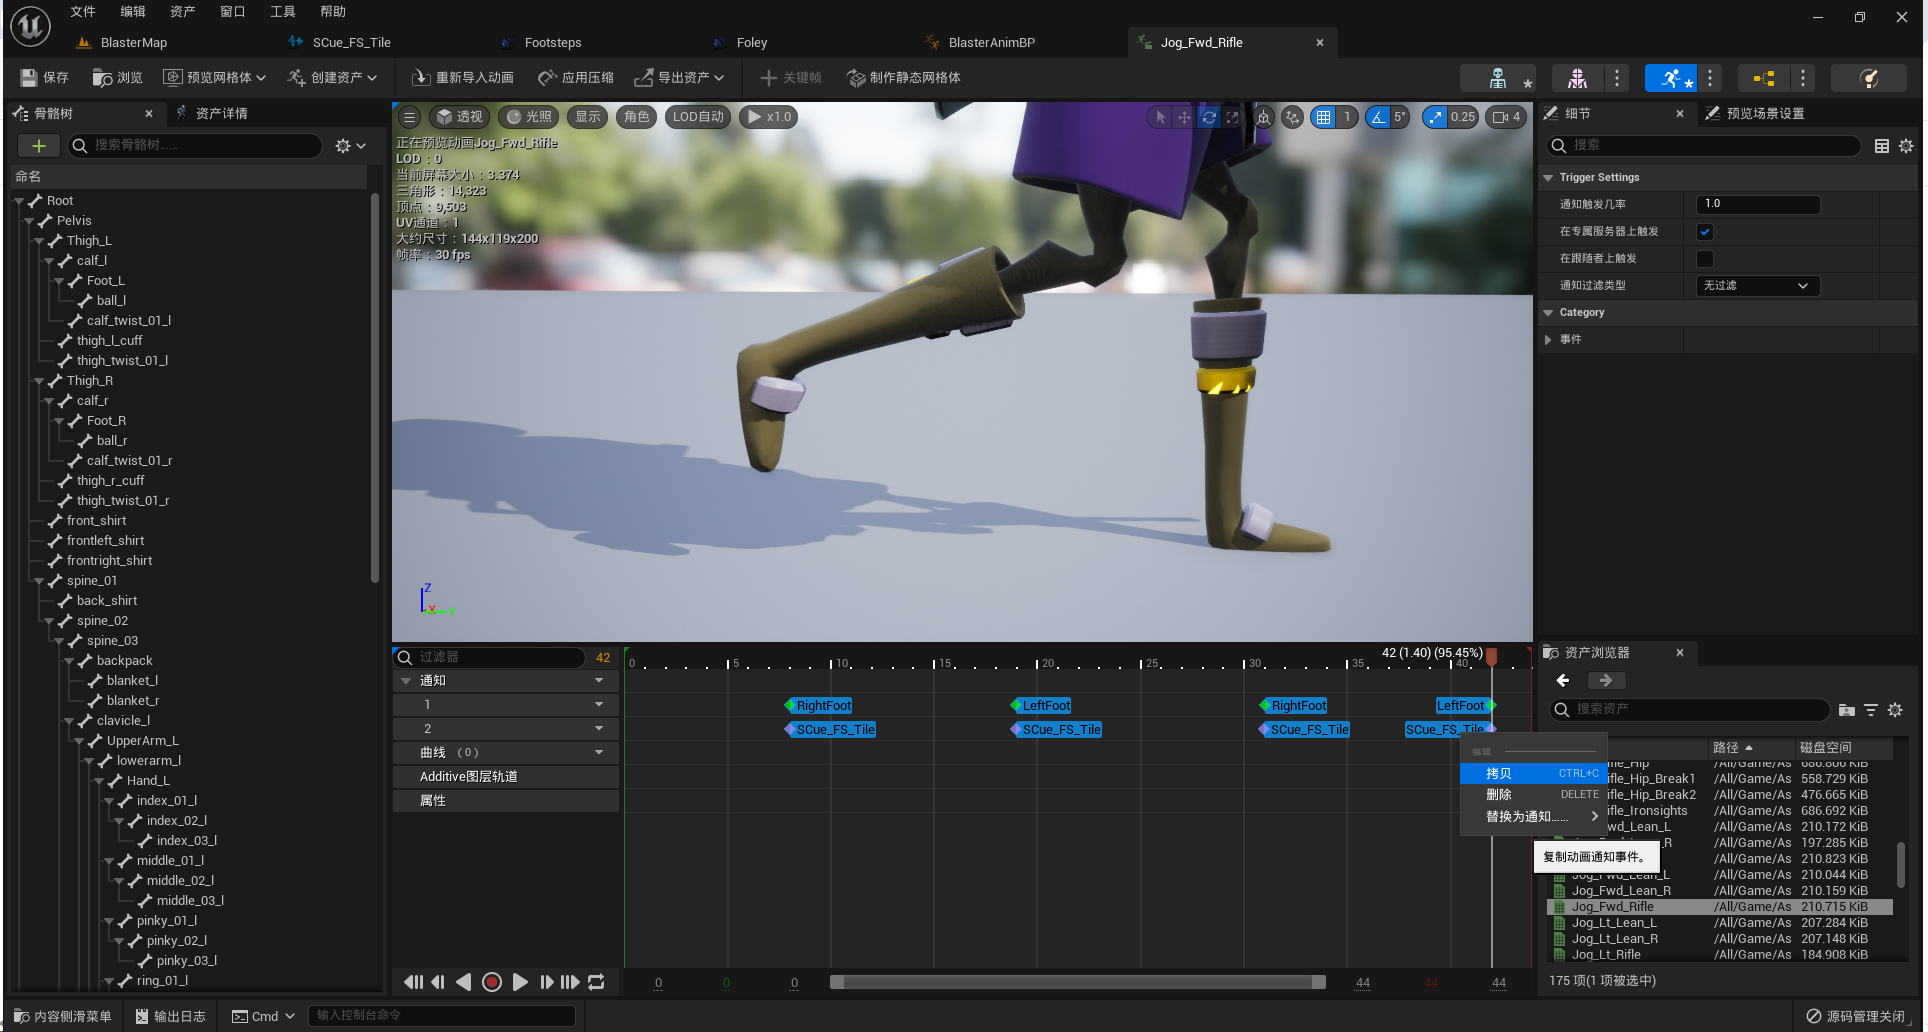Move the timeline view range scrollbar

1077,982
